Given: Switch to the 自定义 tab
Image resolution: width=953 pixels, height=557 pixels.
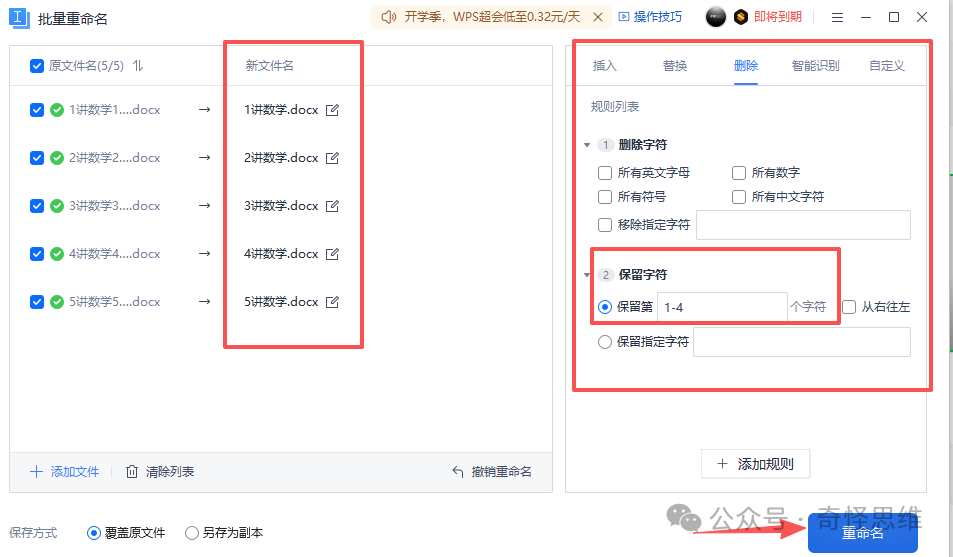Looking at the screenshot, I should tap(887, 66).
